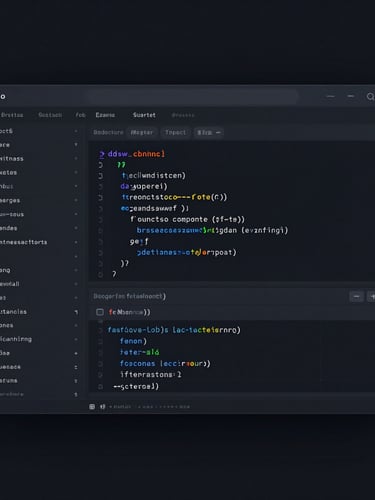Open the ntnessactforts sidebar item
The image size is (375, 500).
pos(23,242)
